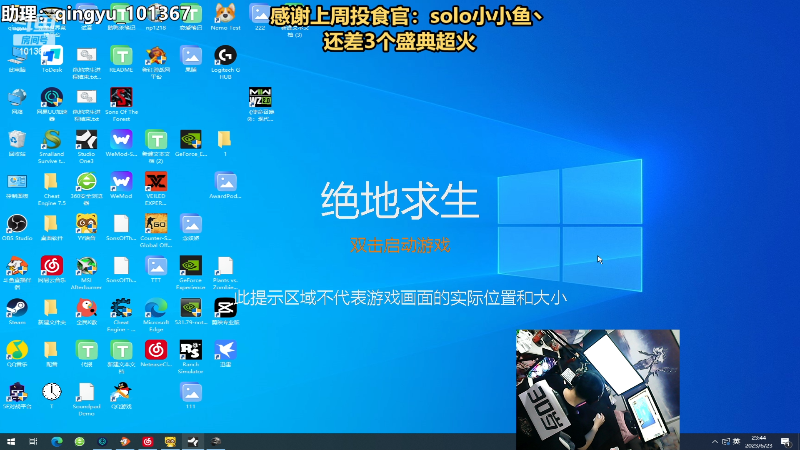Open the Logitech G HUB shortcut
Screen dimensions: 800x450
[x=225, y=62]
